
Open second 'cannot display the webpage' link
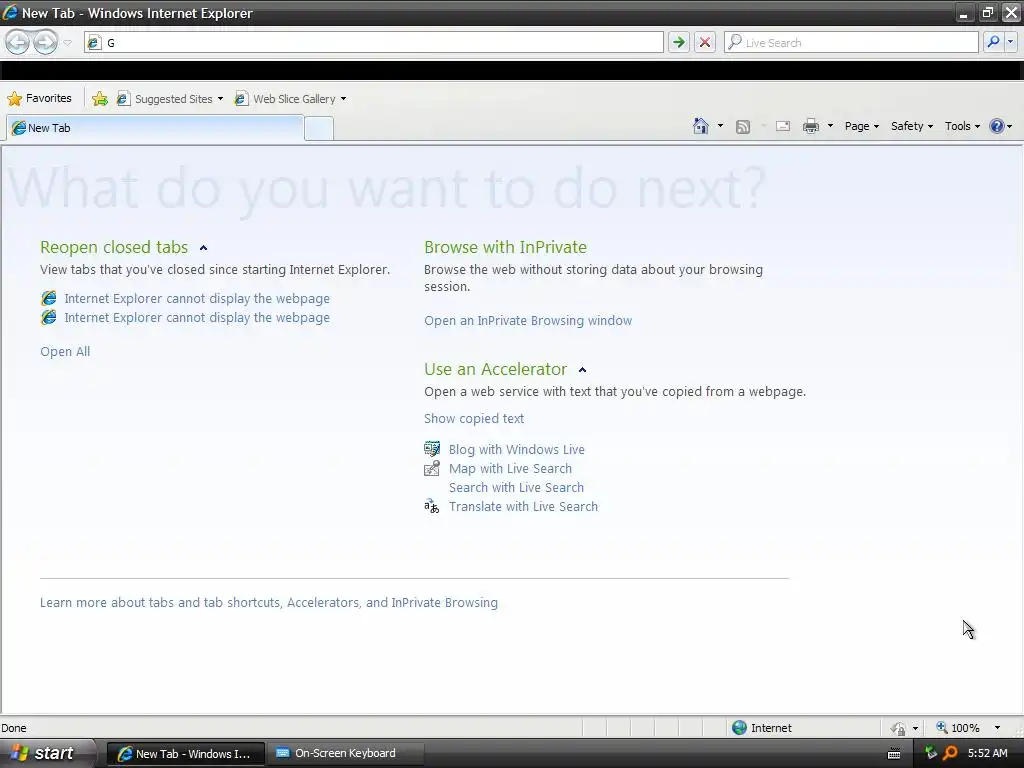tap(197, 317)
